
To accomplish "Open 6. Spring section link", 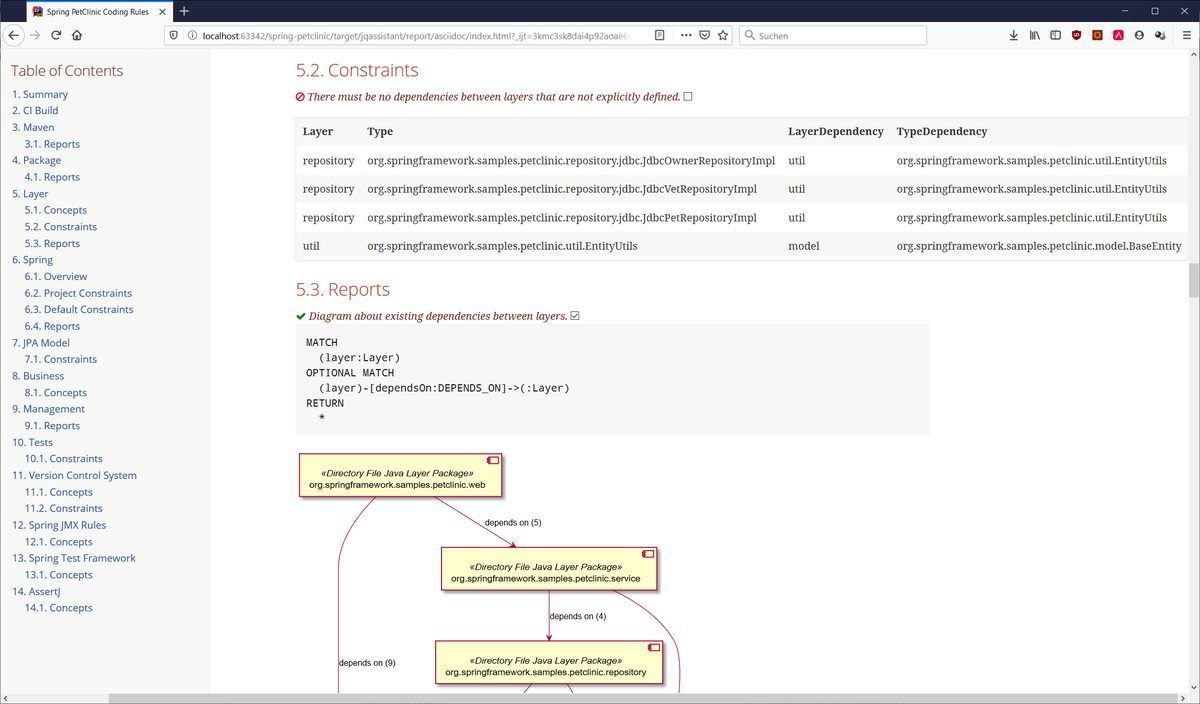I will (32, 260).
